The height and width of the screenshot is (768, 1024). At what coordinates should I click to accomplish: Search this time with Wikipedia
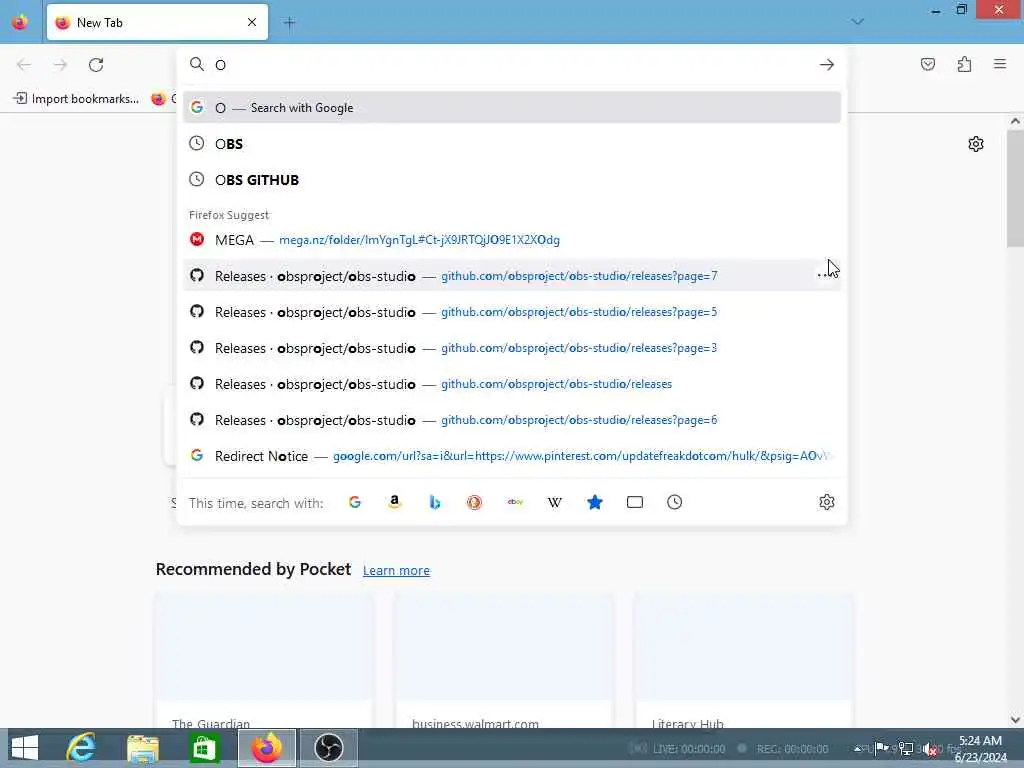click(x=554, y=502)
